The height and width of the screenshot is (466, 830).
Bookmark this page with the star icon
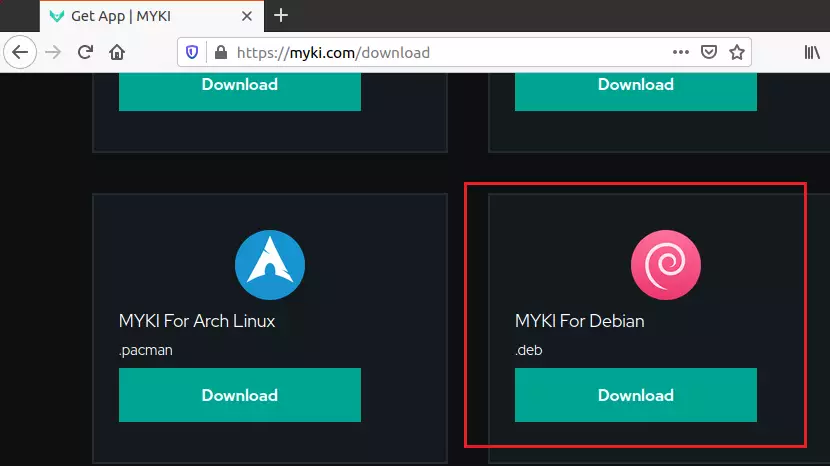coord(737,52)
